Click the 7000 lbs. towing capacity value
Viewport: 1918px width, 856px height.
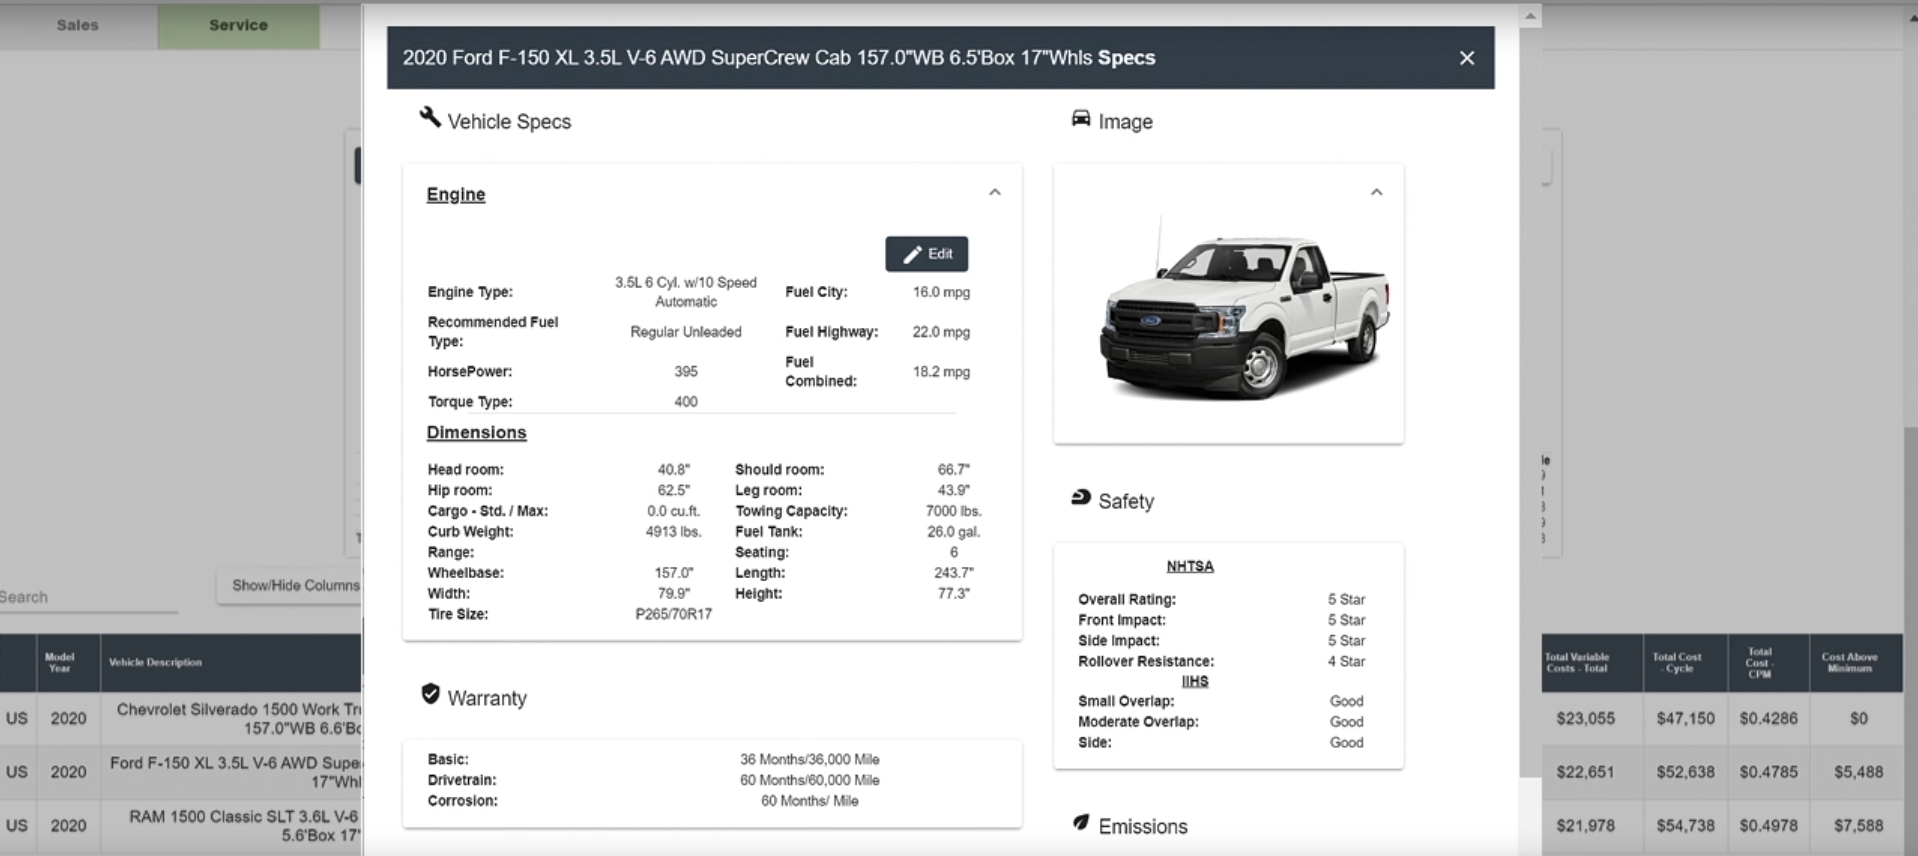(x=953, y=511)
